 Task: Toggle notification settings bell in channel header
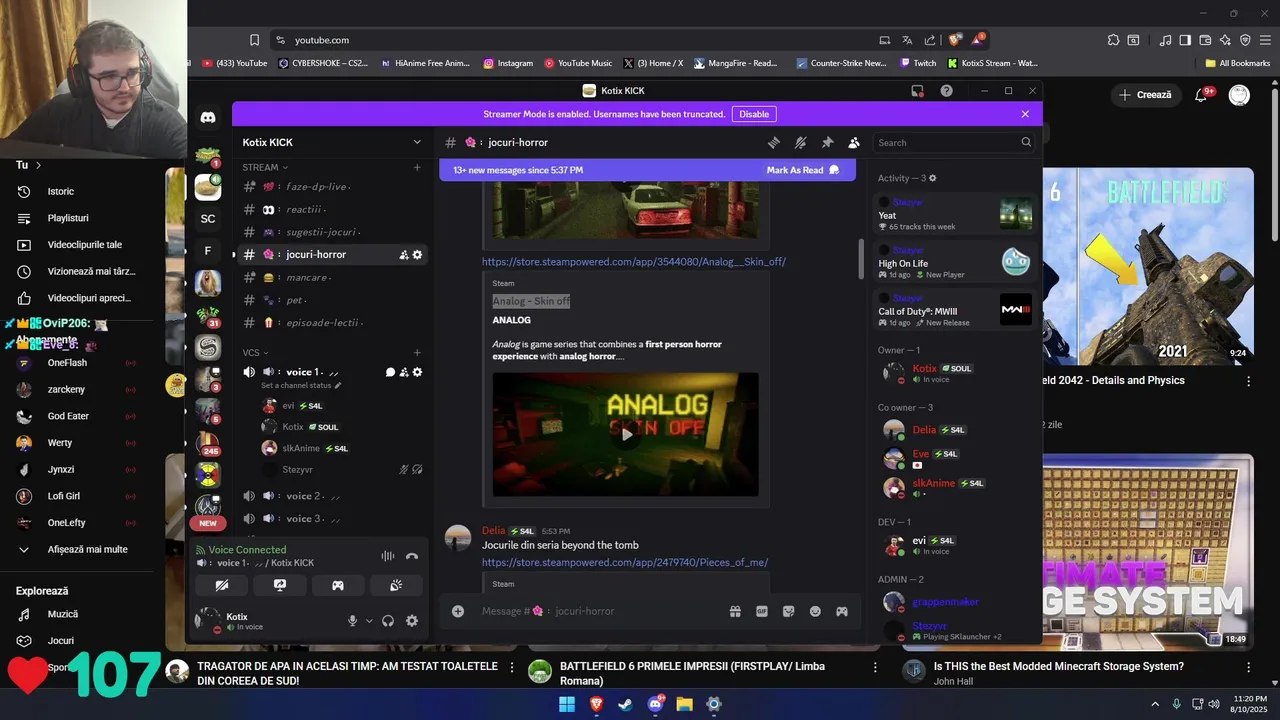[800, 143]
